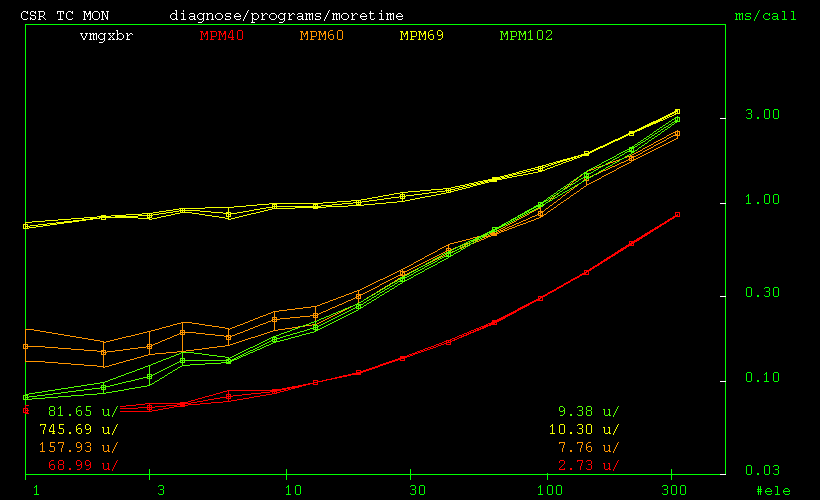Click the first yellow MPM69 data point
This screenshot has width=820, height=500.
pos(26,226)
